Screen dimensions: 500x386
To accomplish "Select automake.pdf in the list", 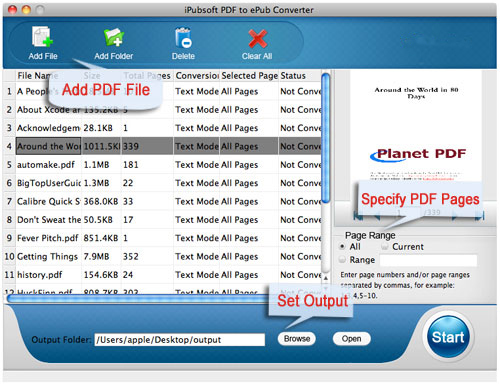I will [x=162, y=165].
